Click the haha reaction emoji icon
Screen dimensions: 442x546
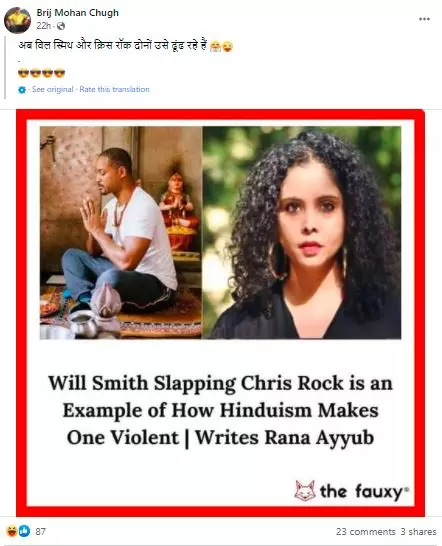click(x=12, y=531)
